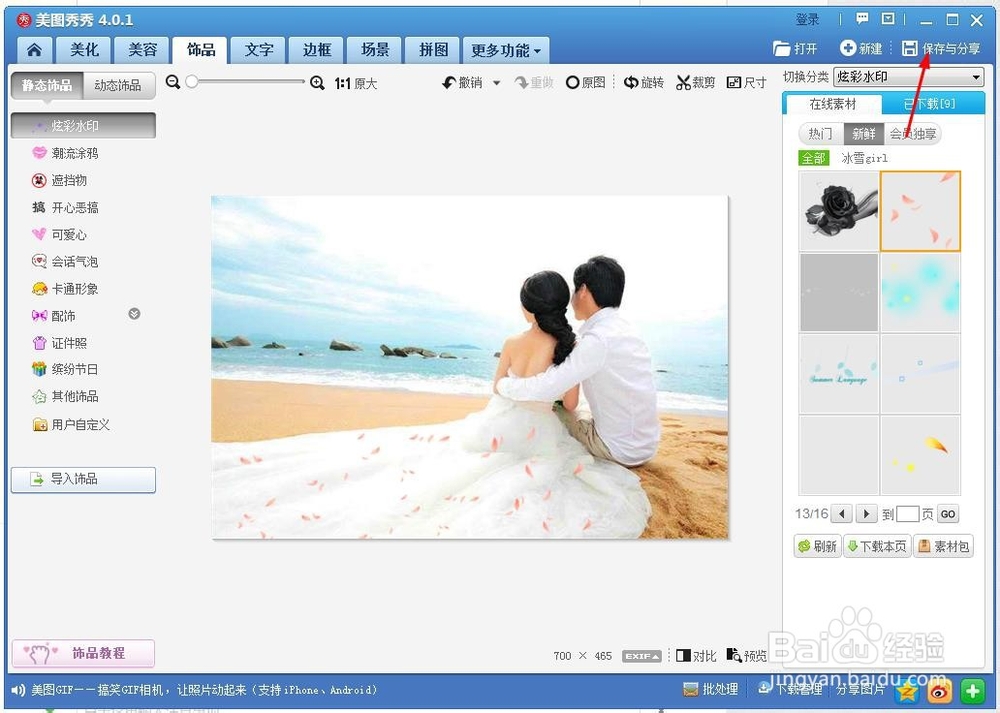The height and width of the screenshot is (713, 1000).
Task: Select the 会员独享 filter toggle
Action: (x=913, y=134)
